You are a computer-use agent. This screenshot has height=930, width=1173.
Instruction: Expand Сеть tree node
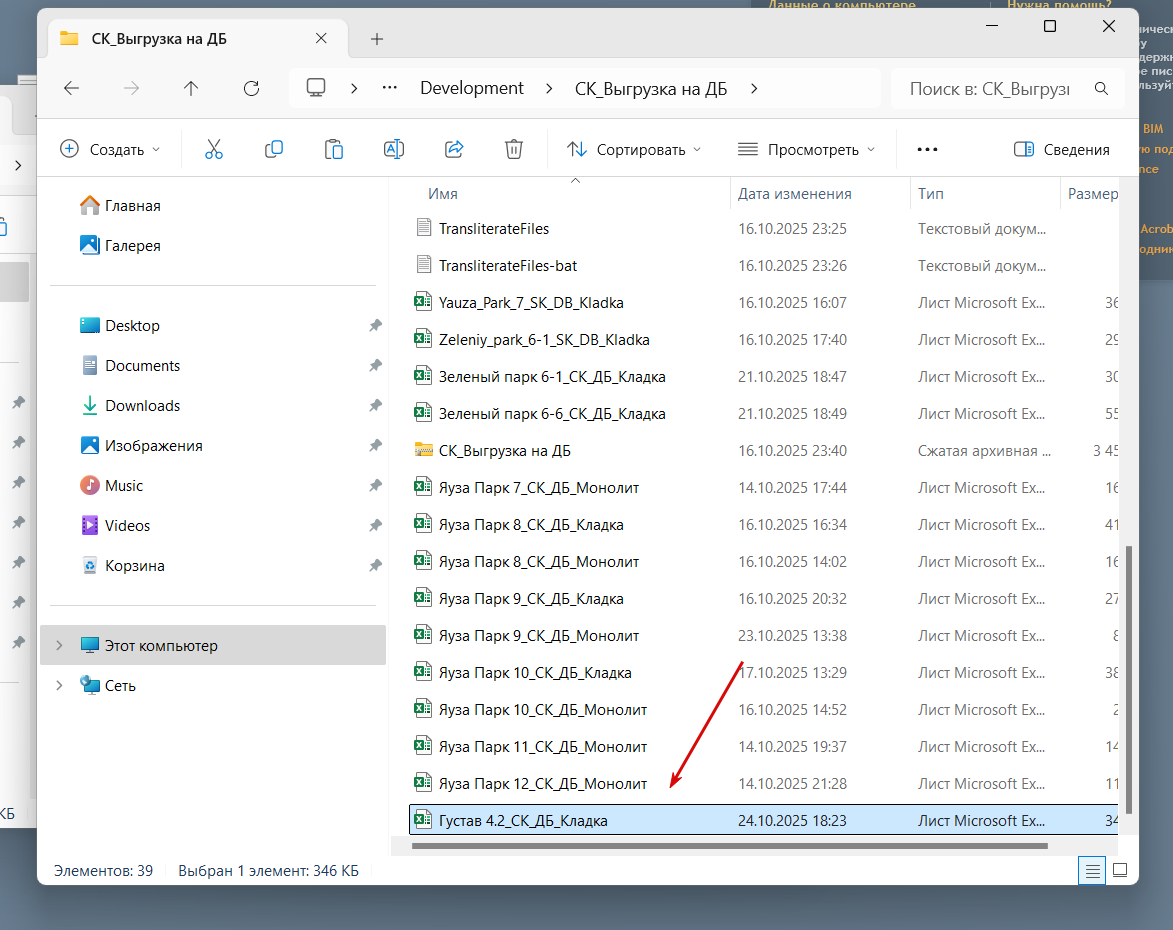coord(59,685)
